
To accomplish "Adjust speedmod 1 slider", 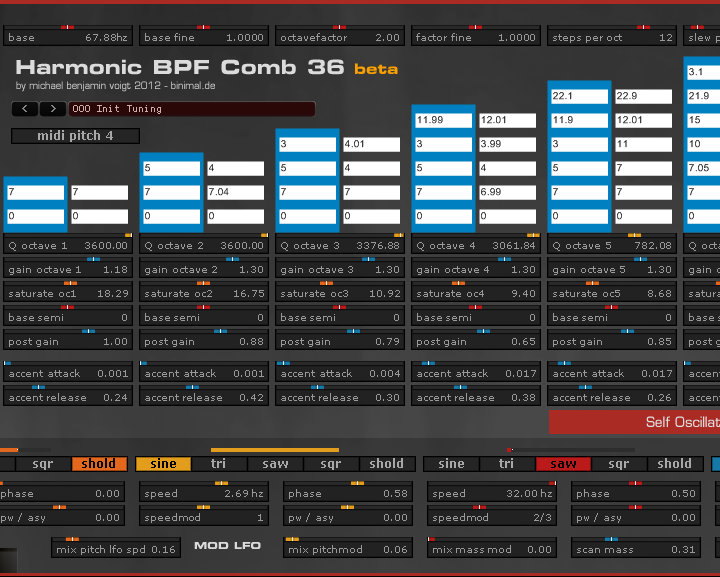I will [204, 515].
